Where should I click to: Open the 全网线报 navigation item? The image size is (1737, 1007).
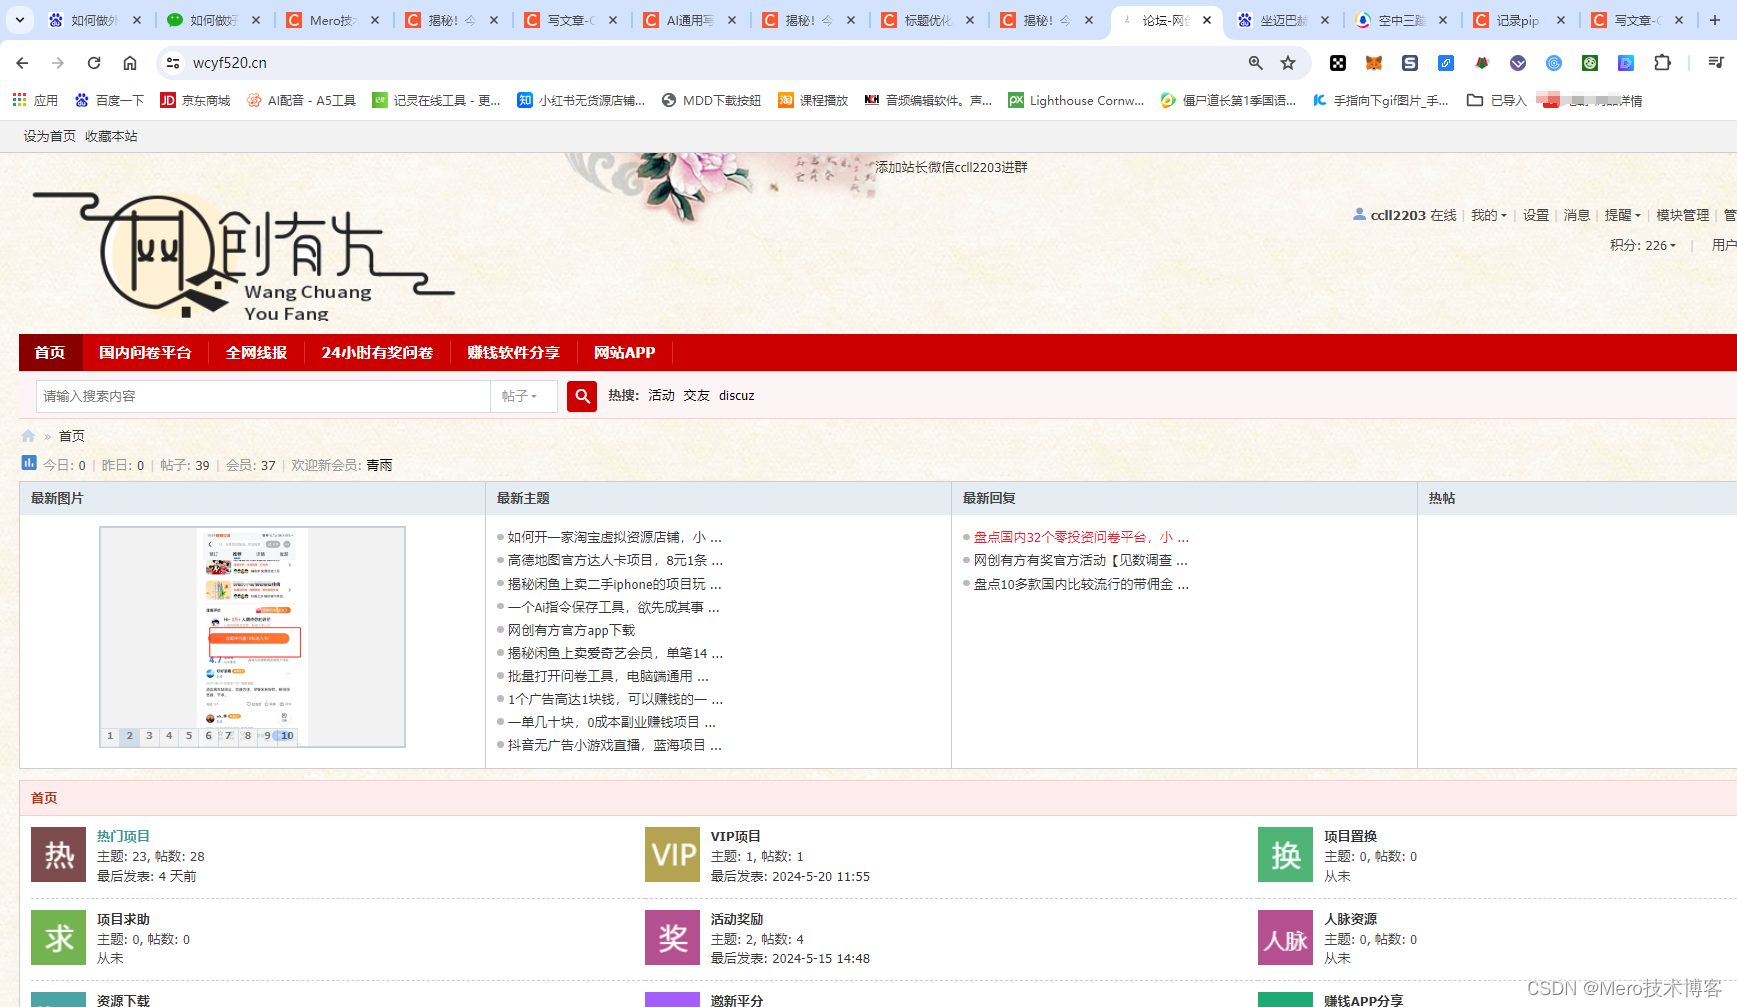pyautogui.click(x=256, y=352)
